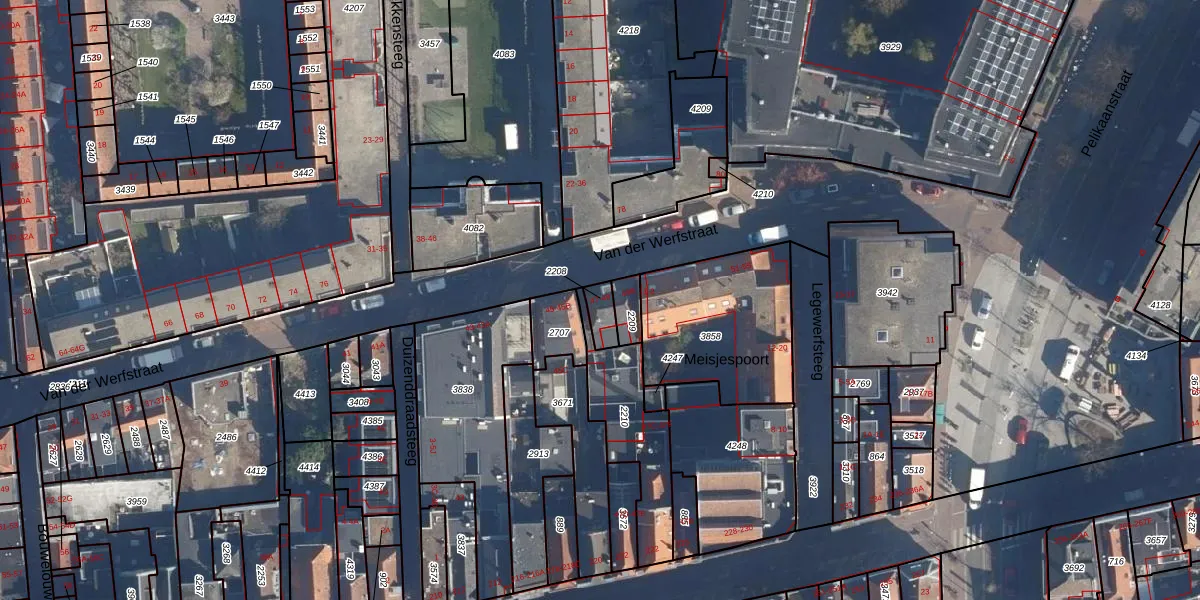Viewport: 1200px width, 600px height.
Task: Select parcel 3838 on the dark rooftop
Action: pos(462,389)
